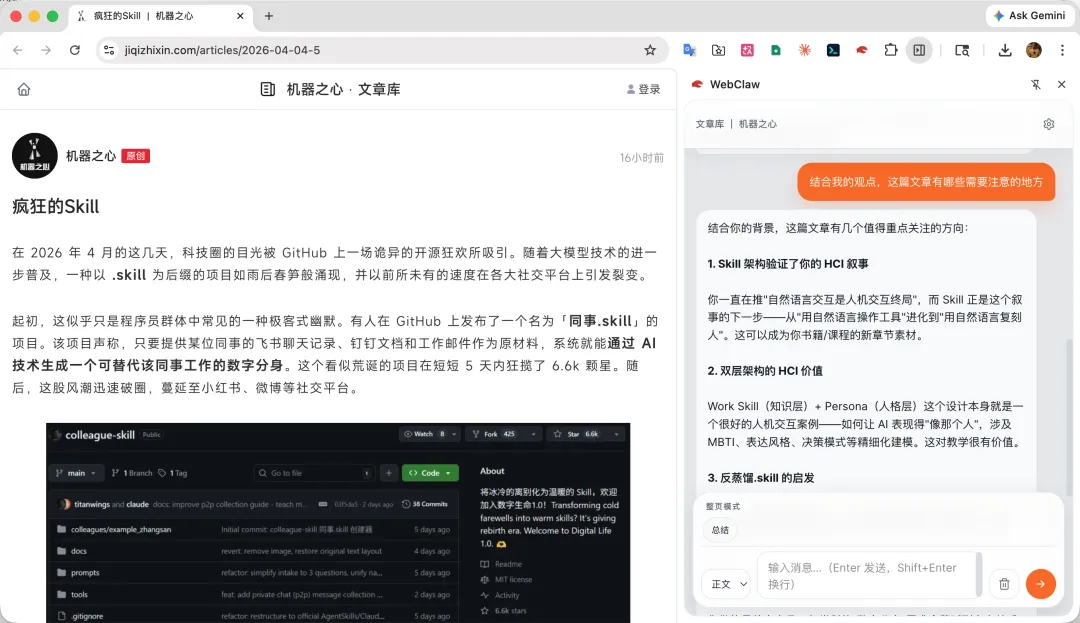
Task: Open the terminal-style extension icon
Action: coord(833,50)
